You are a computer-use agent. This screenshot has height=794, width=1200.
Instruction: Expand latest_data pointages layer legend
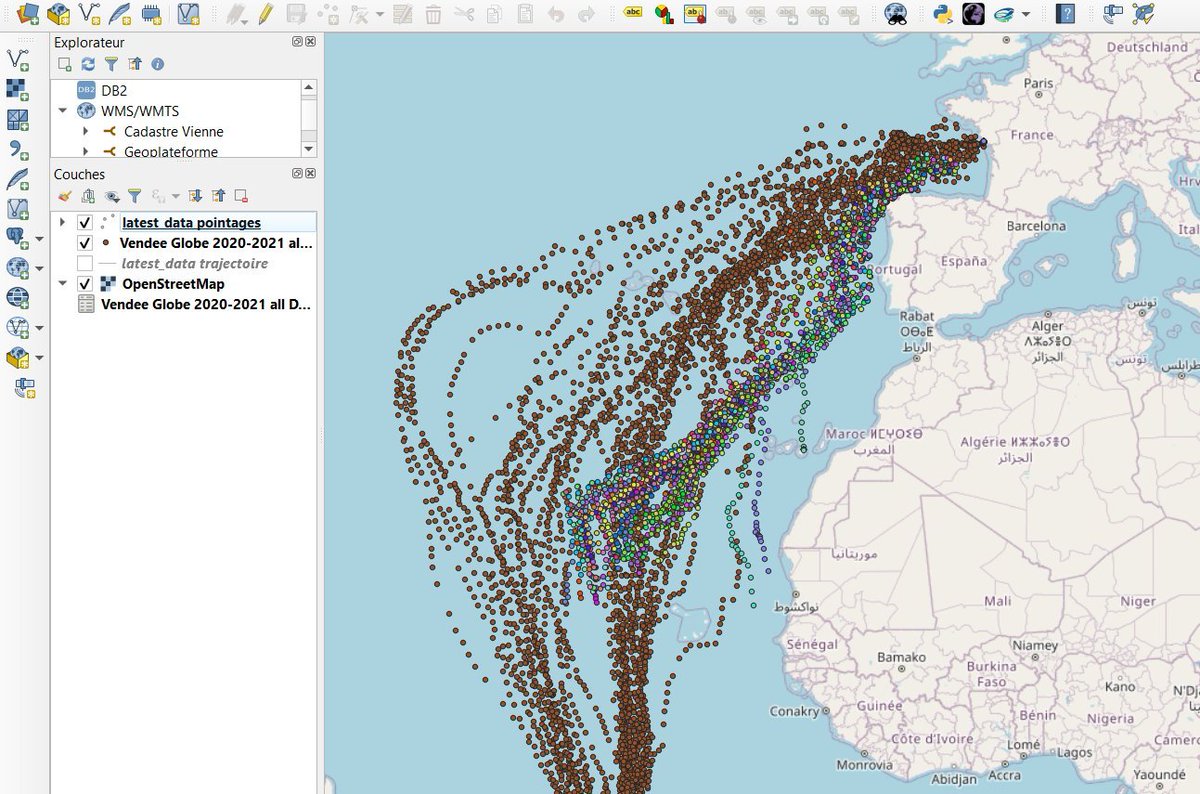pos(63,222)
